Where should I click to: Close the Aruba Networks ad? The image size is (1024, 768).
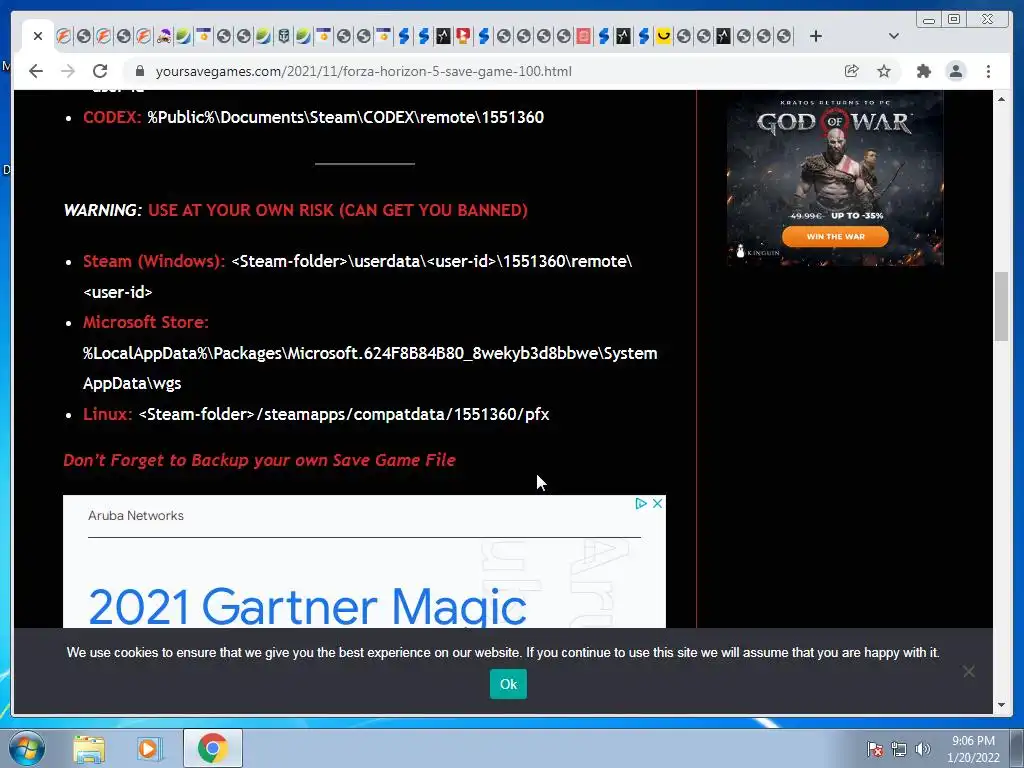658,504
